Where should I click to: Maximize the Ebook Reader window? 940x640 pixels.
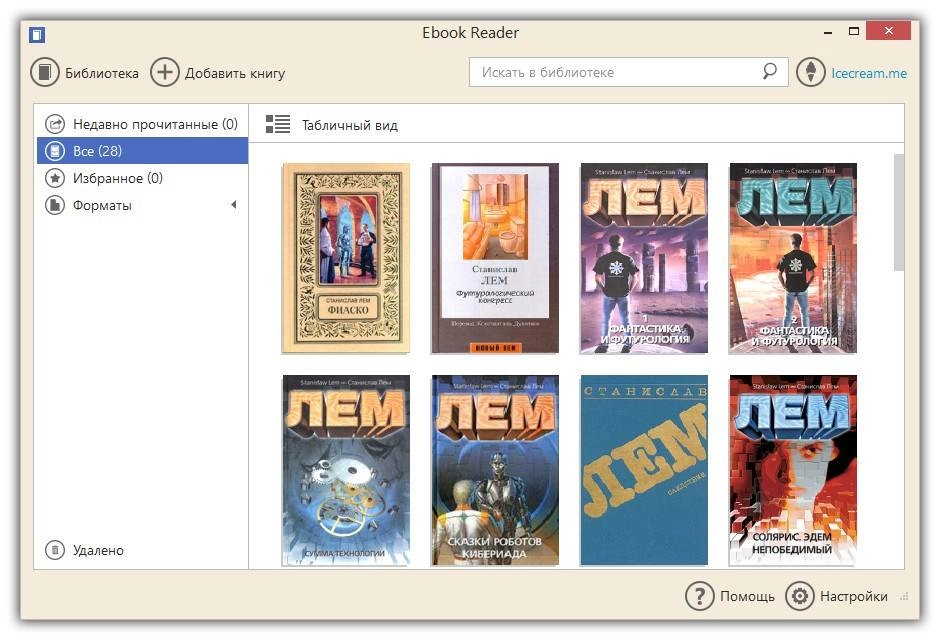coord(854,31)
